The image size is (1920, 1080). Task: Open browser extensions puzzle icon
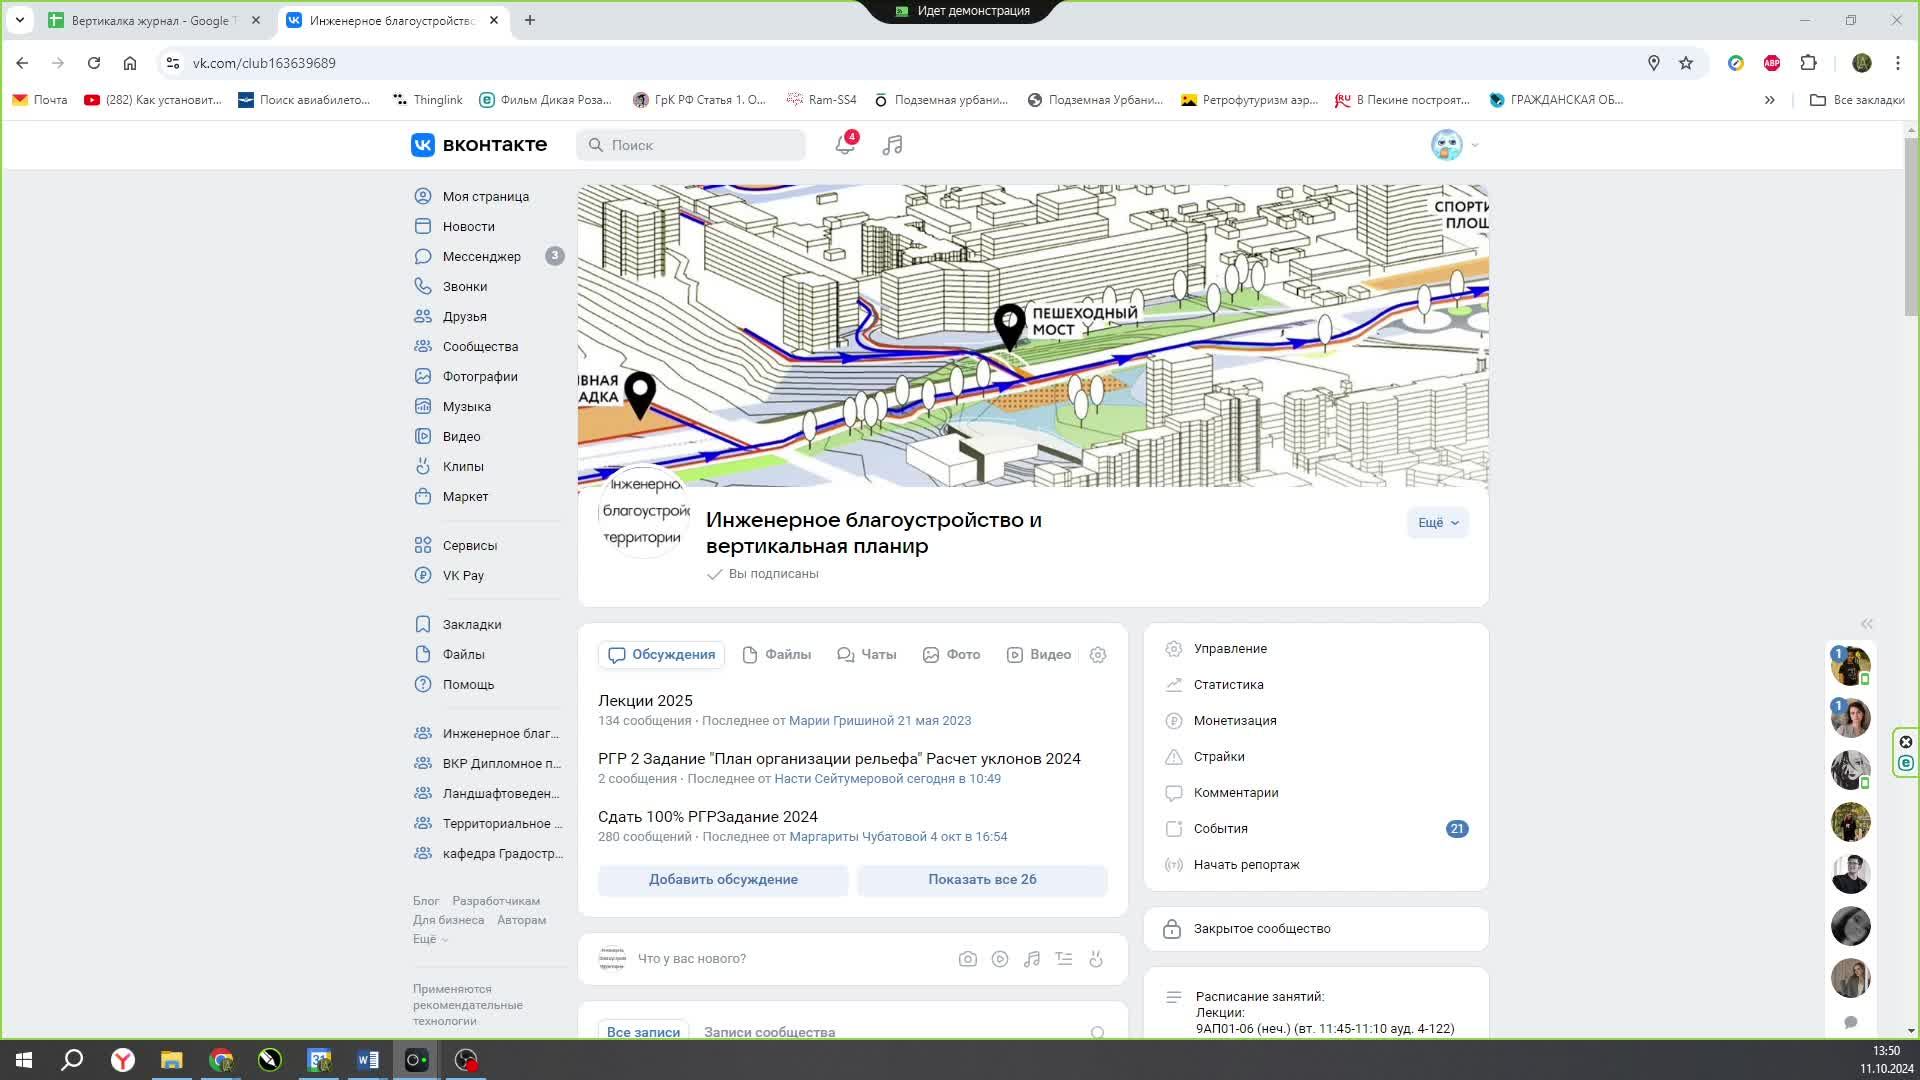(1808, 63)
